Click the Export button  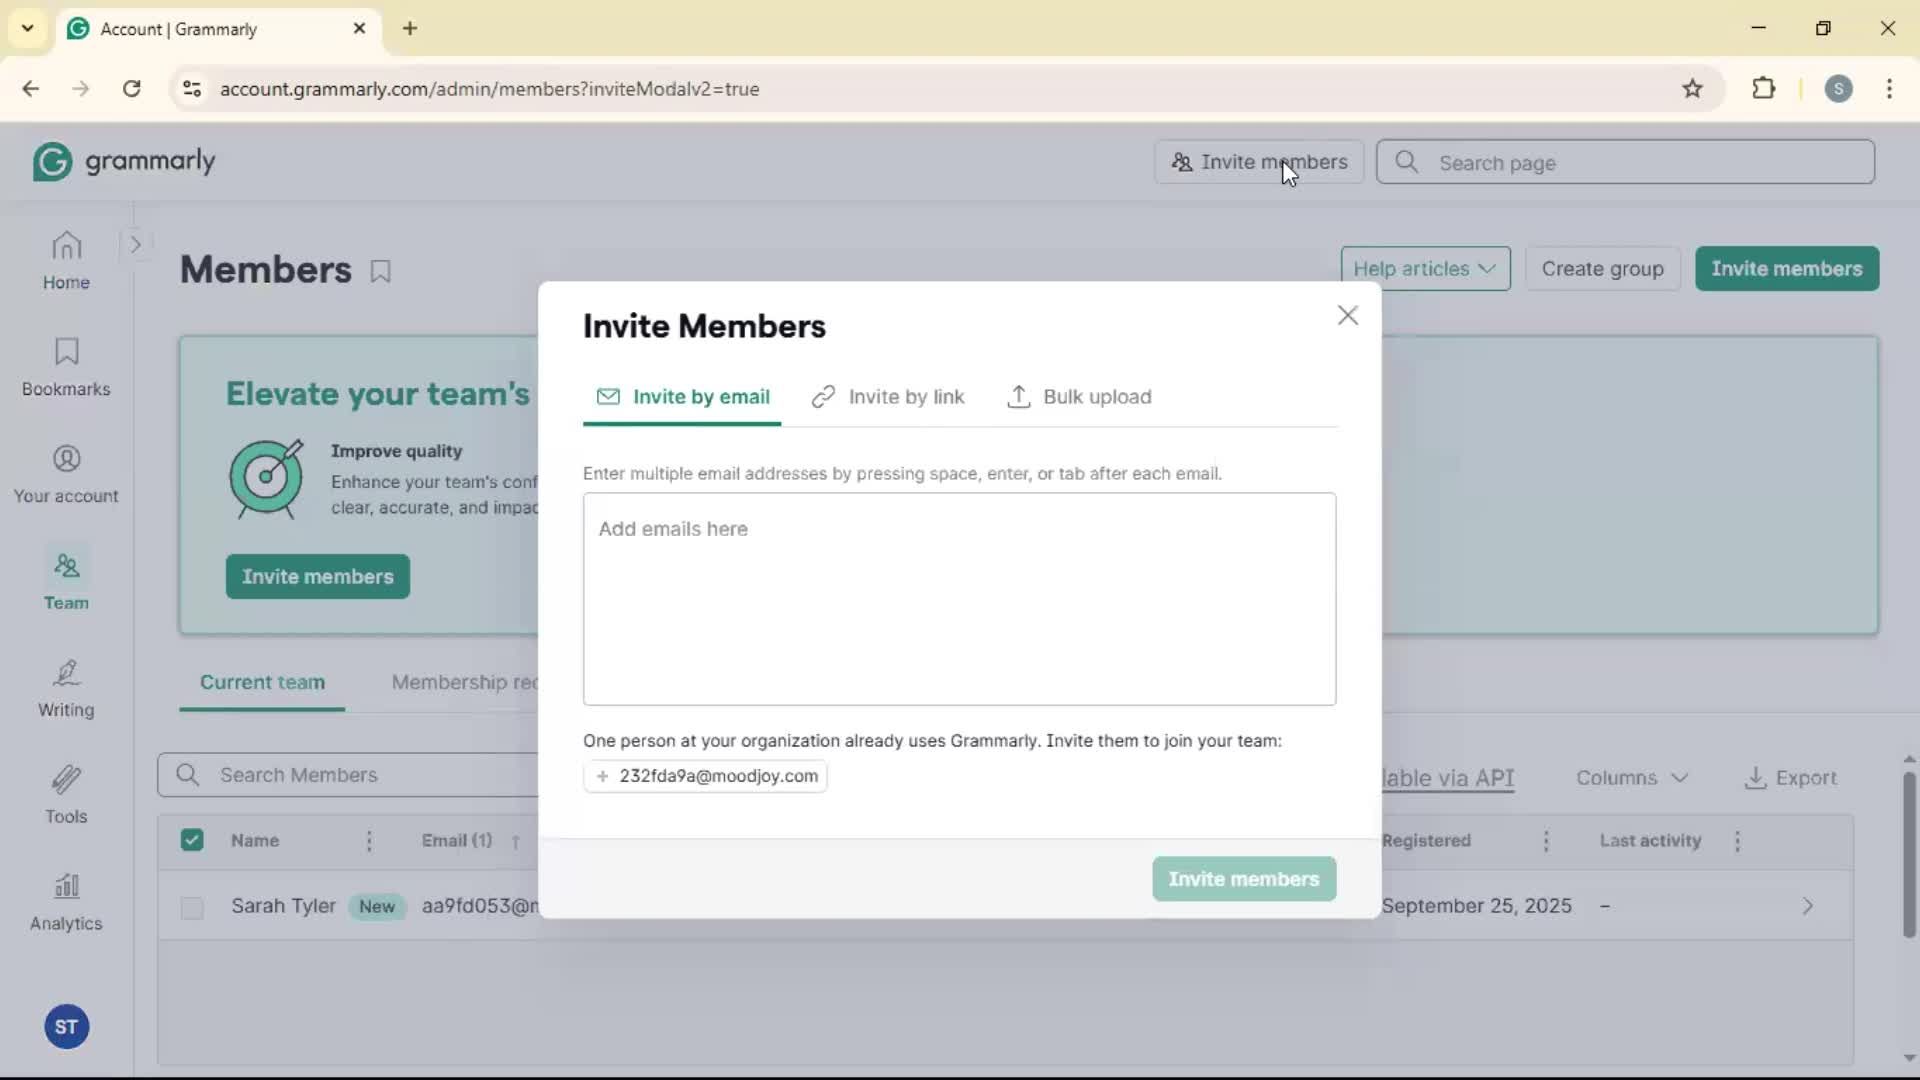[1791, 778]
